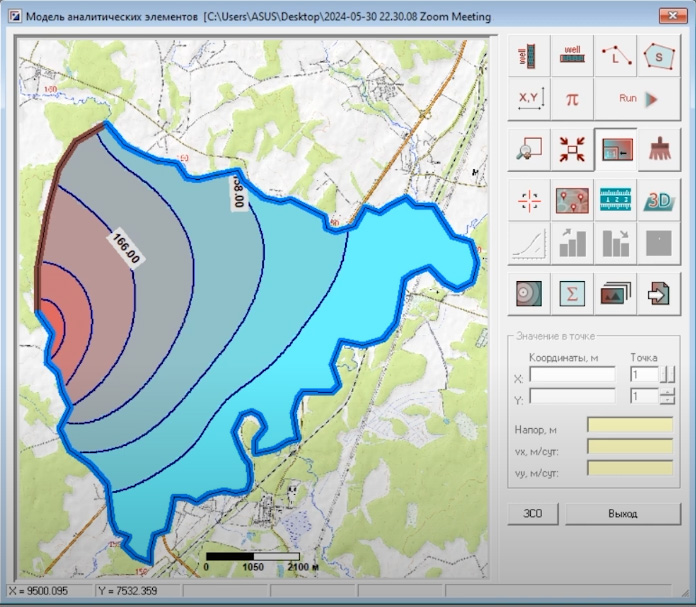Click the gray square icon
696x607 pixels.
point(659,243)
